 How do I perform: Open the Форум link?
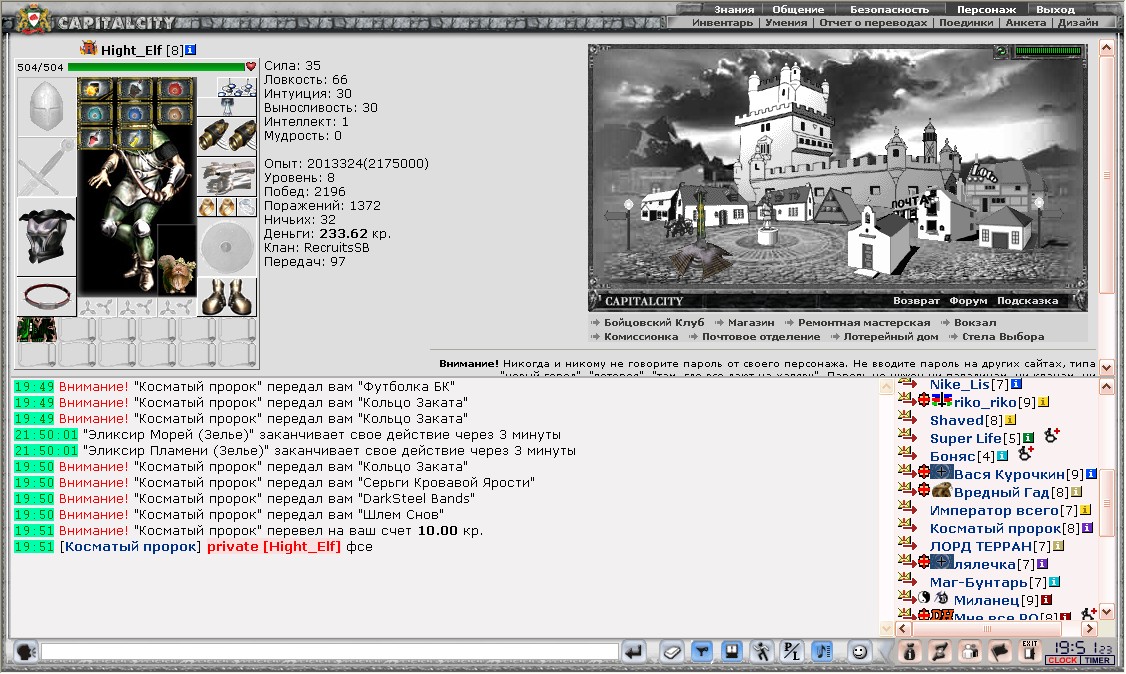pos(968,301)
